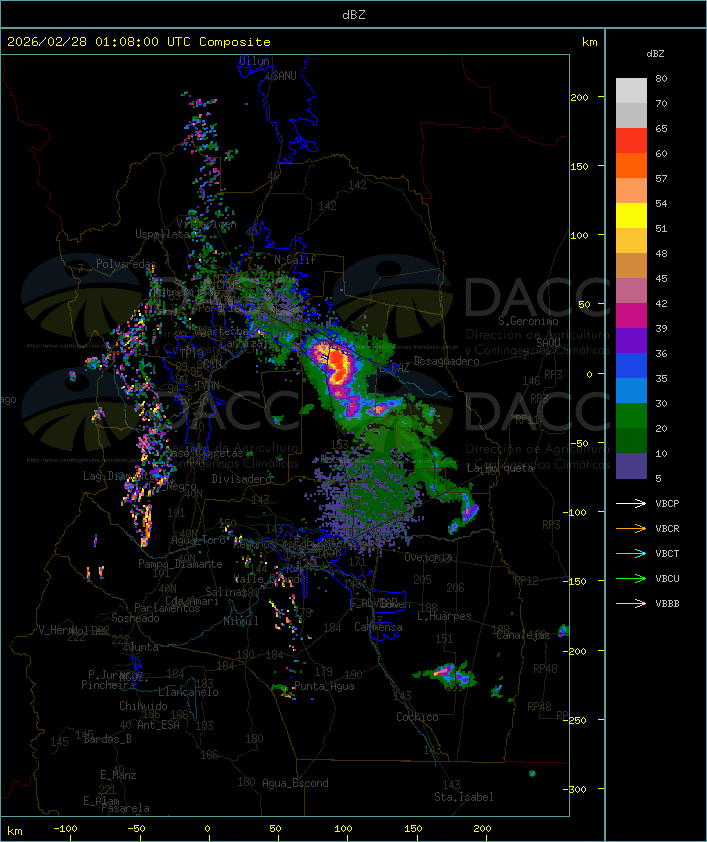Click the 'VBBB' legend label
The width and height of the screenshot is (707, 842).
coord(667,604)
